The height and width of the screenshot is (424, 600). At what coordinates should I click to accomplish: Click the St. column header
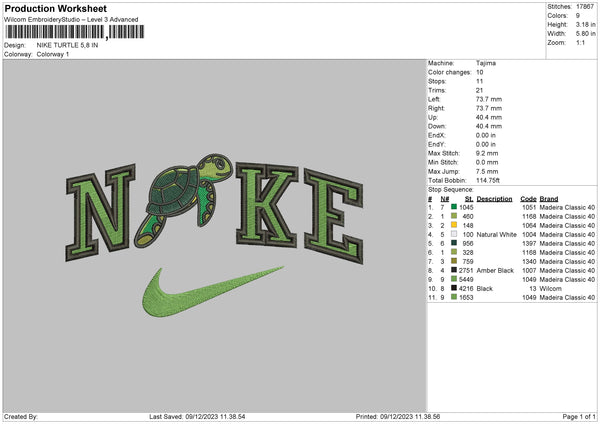[x=469, y=199]
